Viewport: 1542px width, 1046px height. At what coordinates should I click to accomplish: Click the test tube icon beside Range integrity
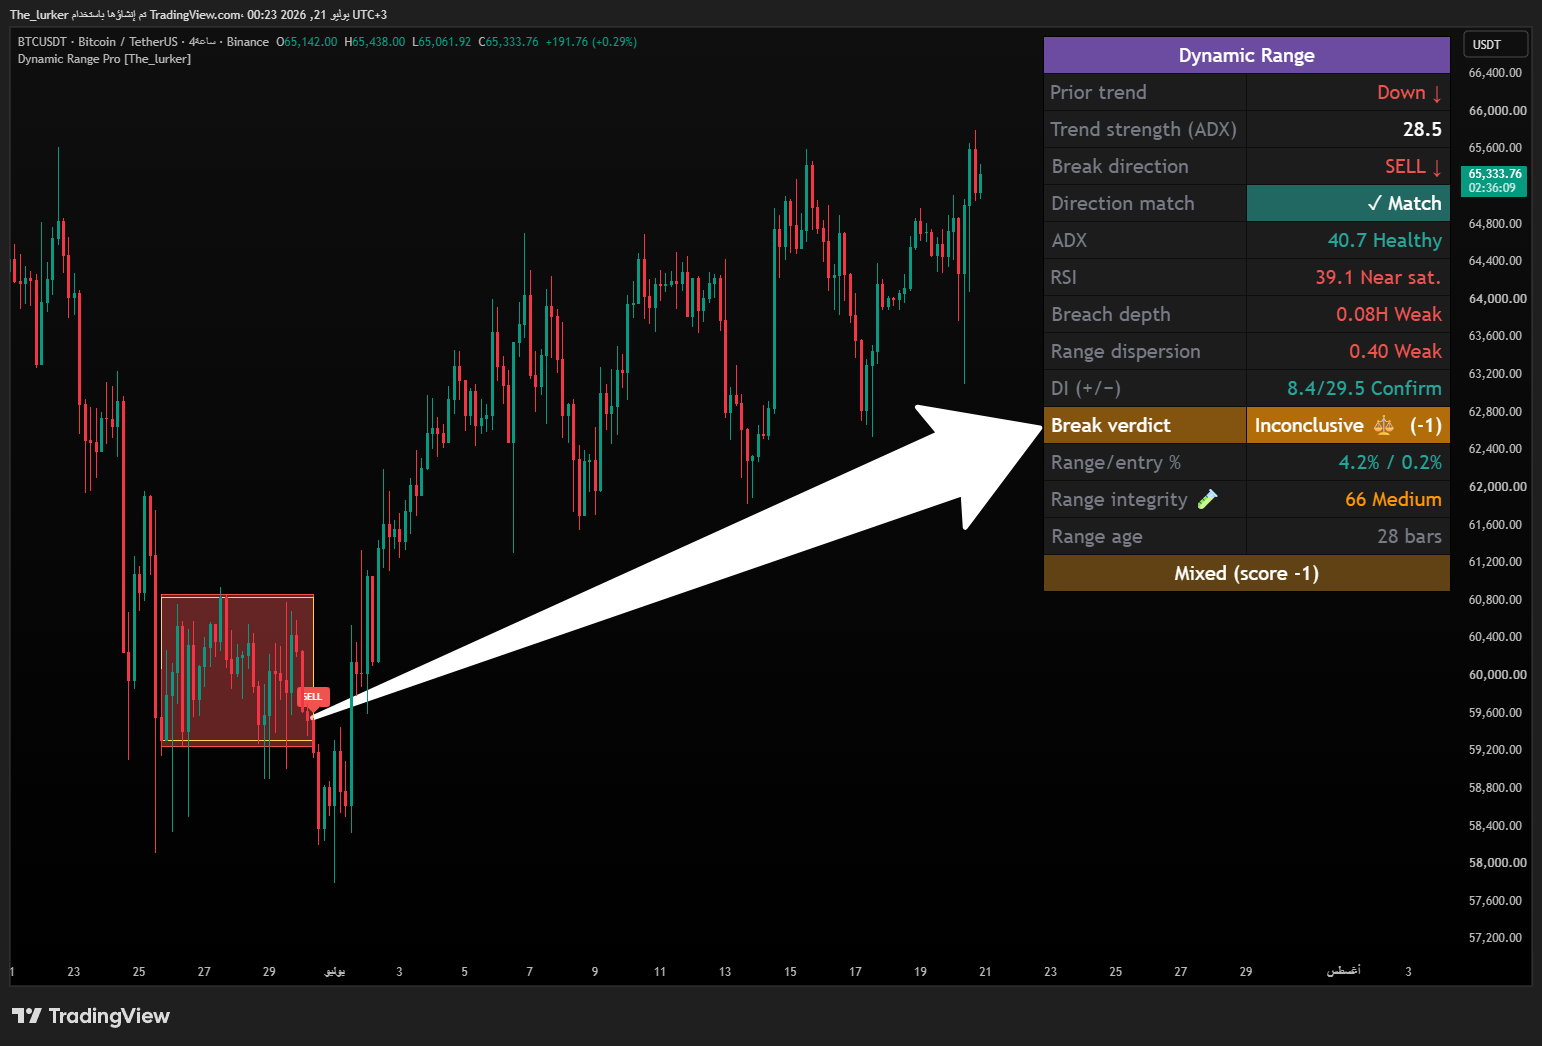(1207, 499)
